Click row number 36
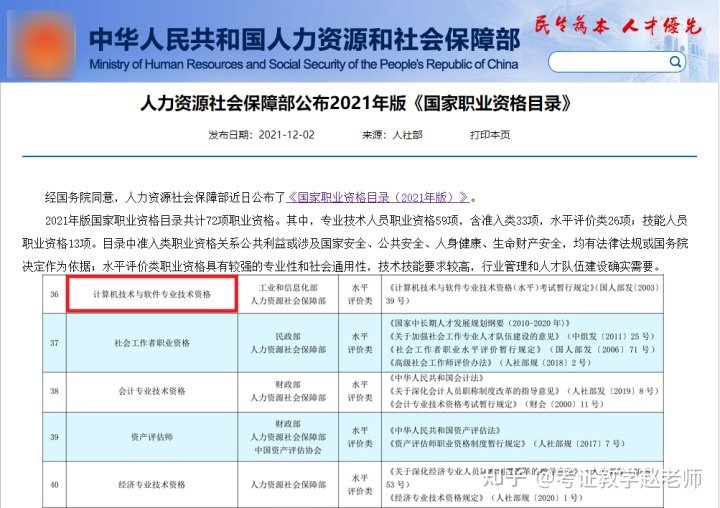Viewport: 720px width, 508px height. coord(55,294)
